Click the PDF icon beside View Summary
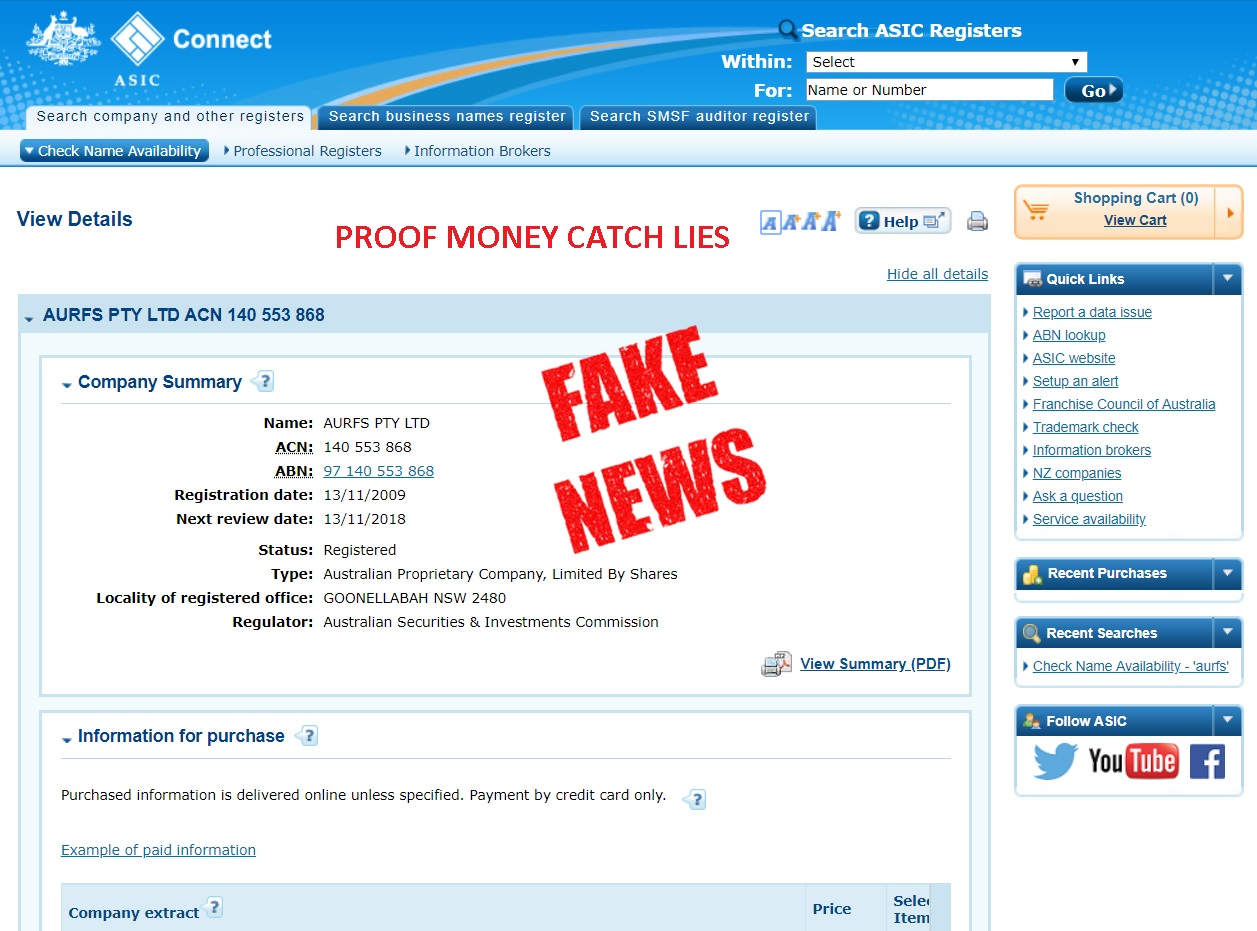The width and height of the screenshot is (1257, 931). tap(777, 664)
